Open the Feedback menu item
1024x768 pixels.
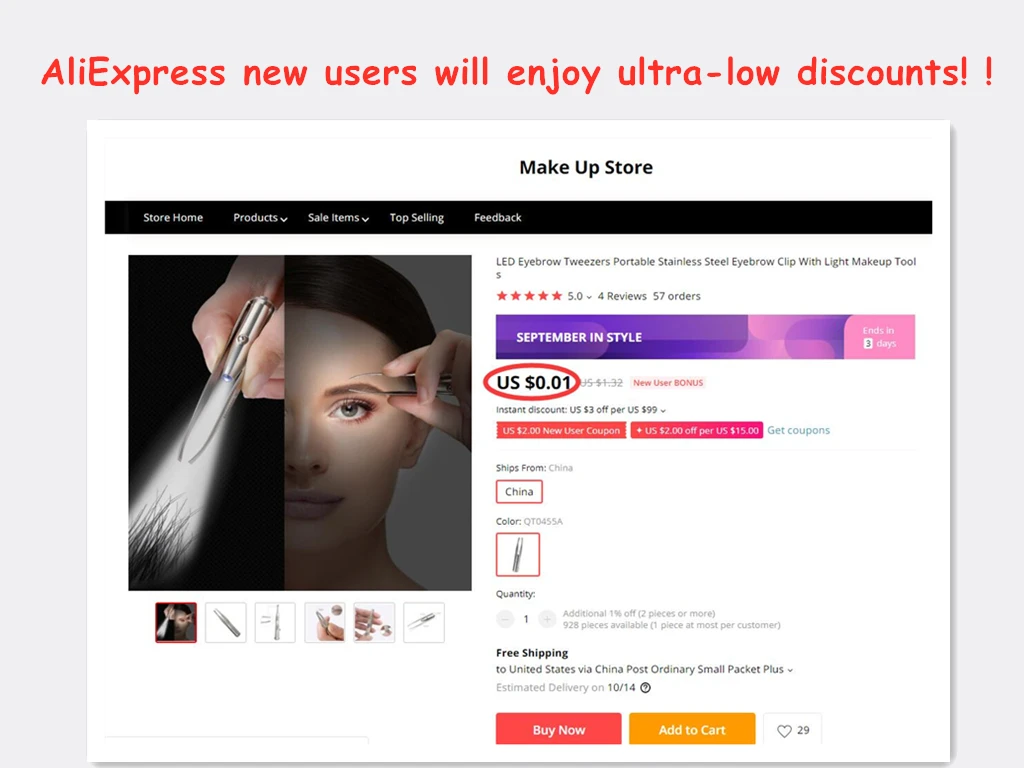(498, 217)
